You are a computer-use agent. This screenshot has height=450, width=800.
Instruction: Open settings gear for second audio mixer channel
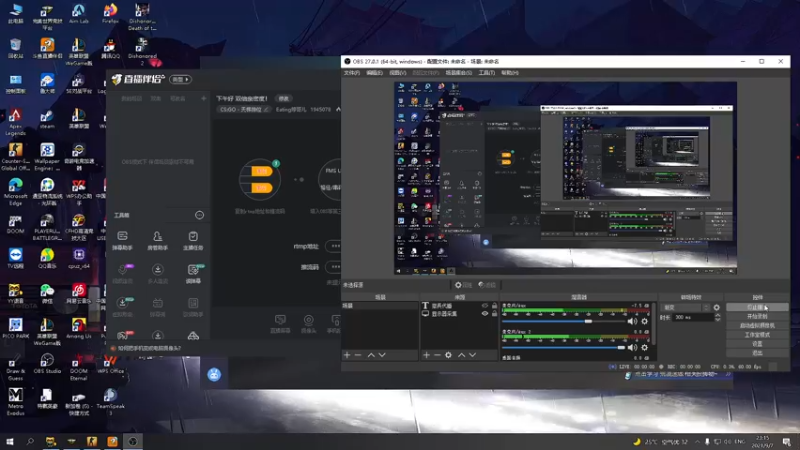pos(644,347)
